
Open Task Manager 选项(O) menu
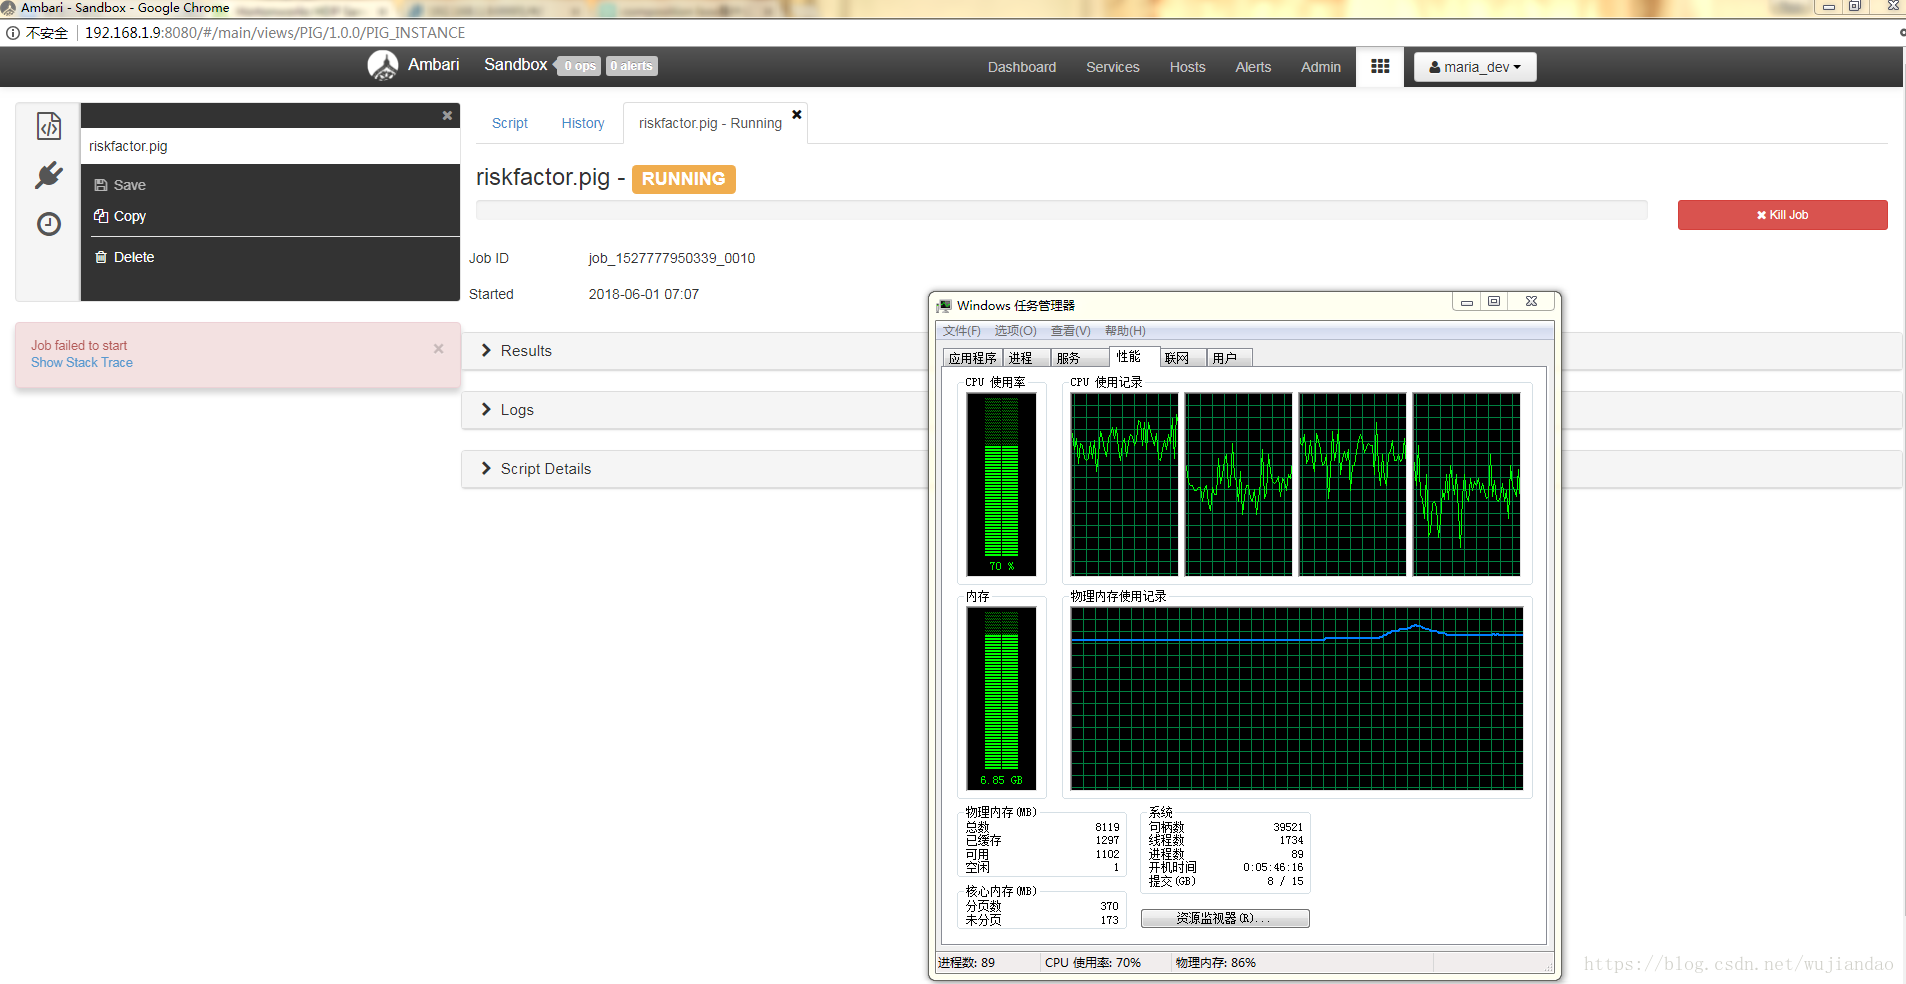1015,331
